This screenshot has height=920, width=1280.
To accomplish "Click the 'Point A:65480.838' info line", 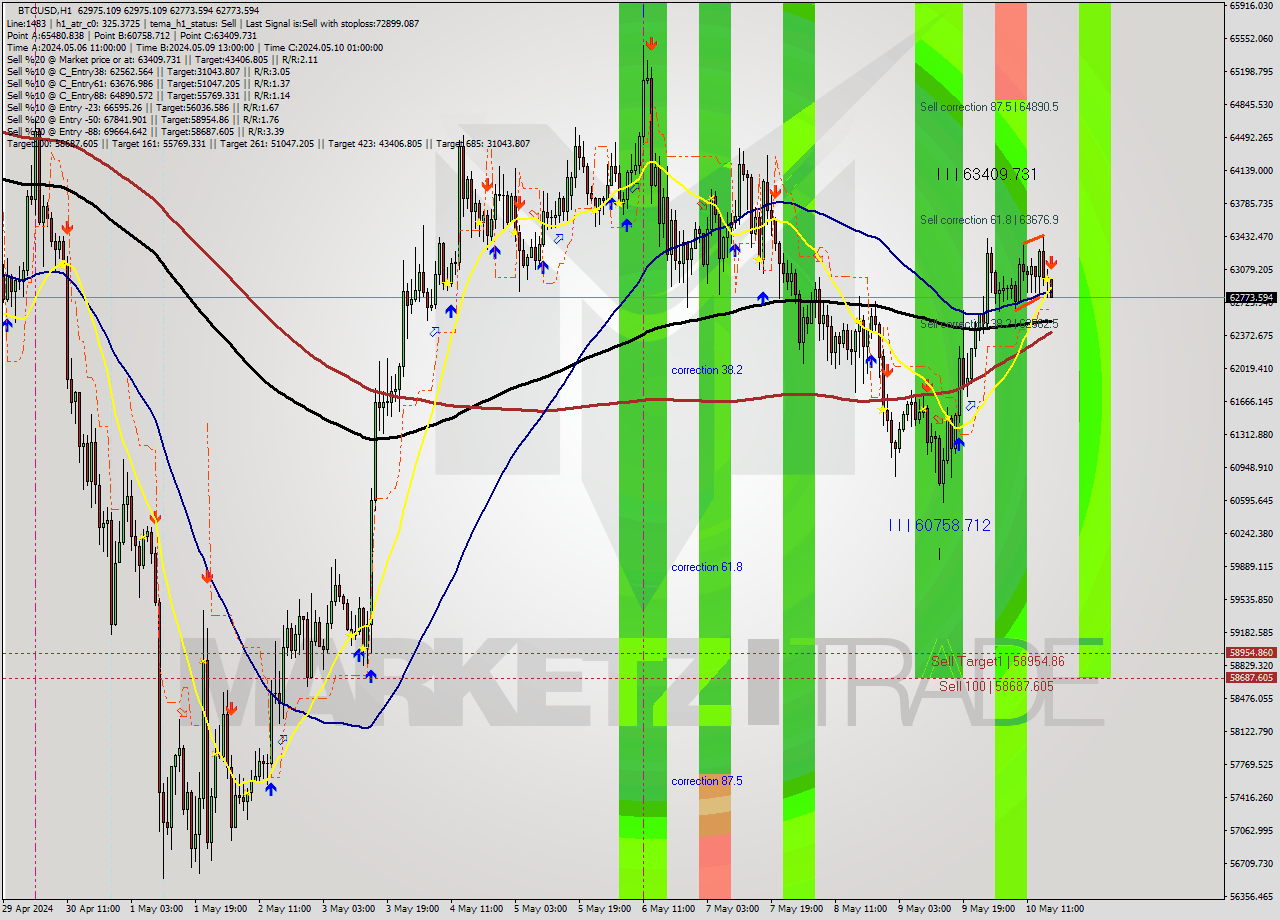I will 132,35.
